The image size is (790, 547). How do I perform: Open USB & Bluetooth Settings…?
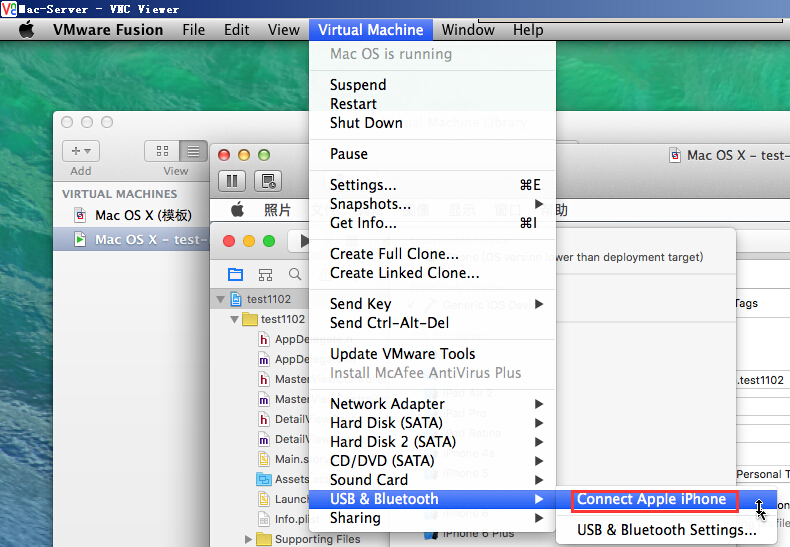coord(666,530)
